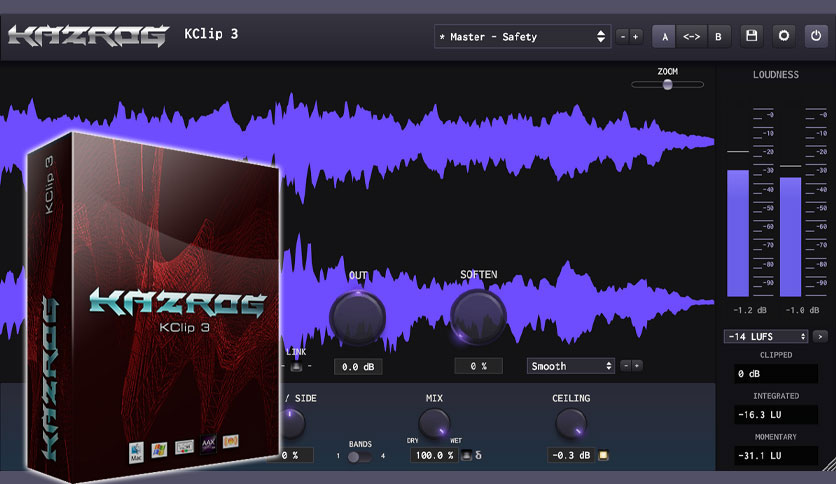This screenshot has width=836, height=484.
Task: Click the next preset plus button in header
Action: coord(635,37)
